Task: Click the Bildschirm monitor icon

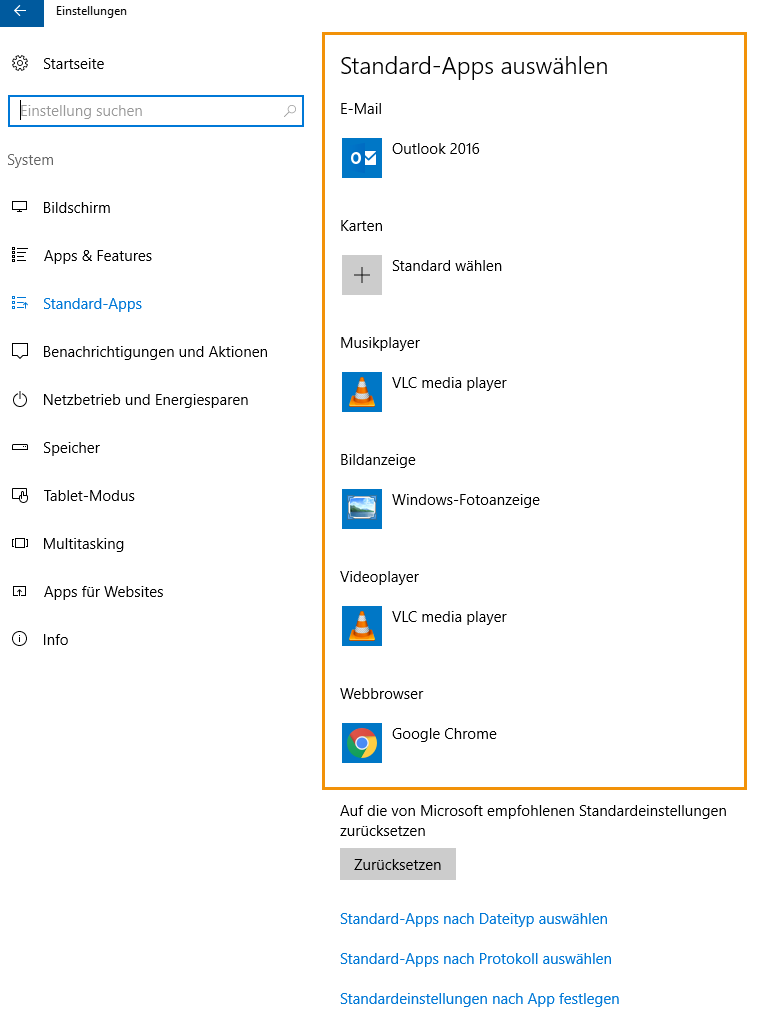Action: coord(20,208)
